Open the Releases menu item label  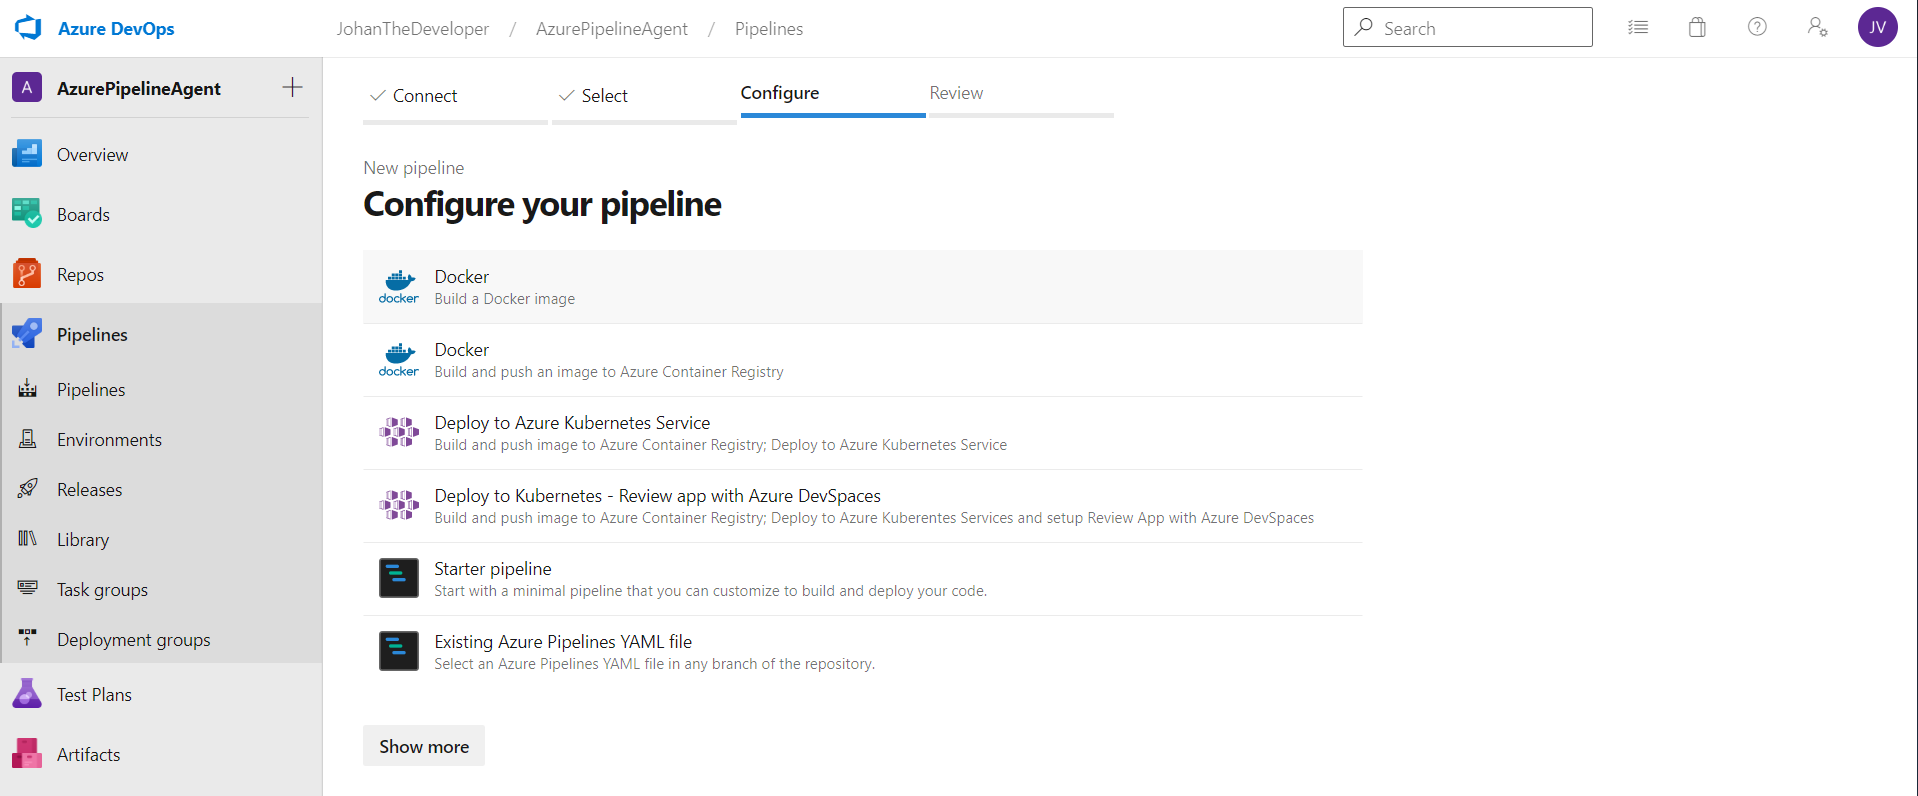click(x=89, y=490)
